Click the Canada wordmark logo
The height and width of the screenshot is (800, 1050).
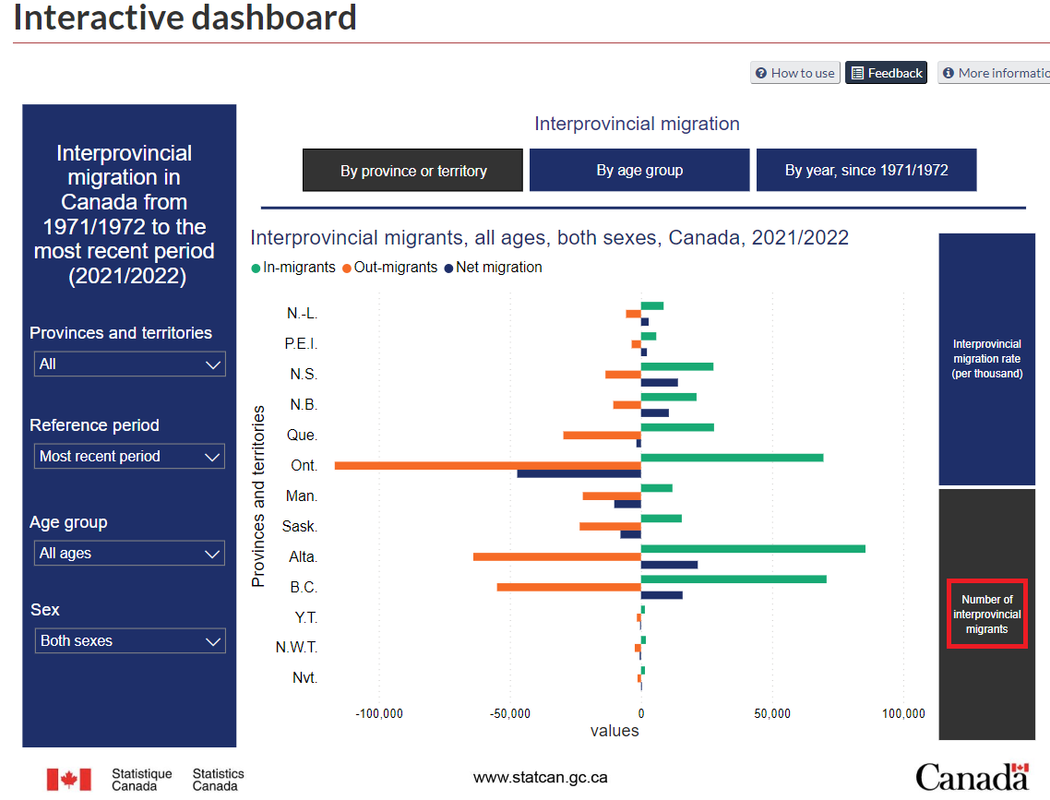coord(971,777)
